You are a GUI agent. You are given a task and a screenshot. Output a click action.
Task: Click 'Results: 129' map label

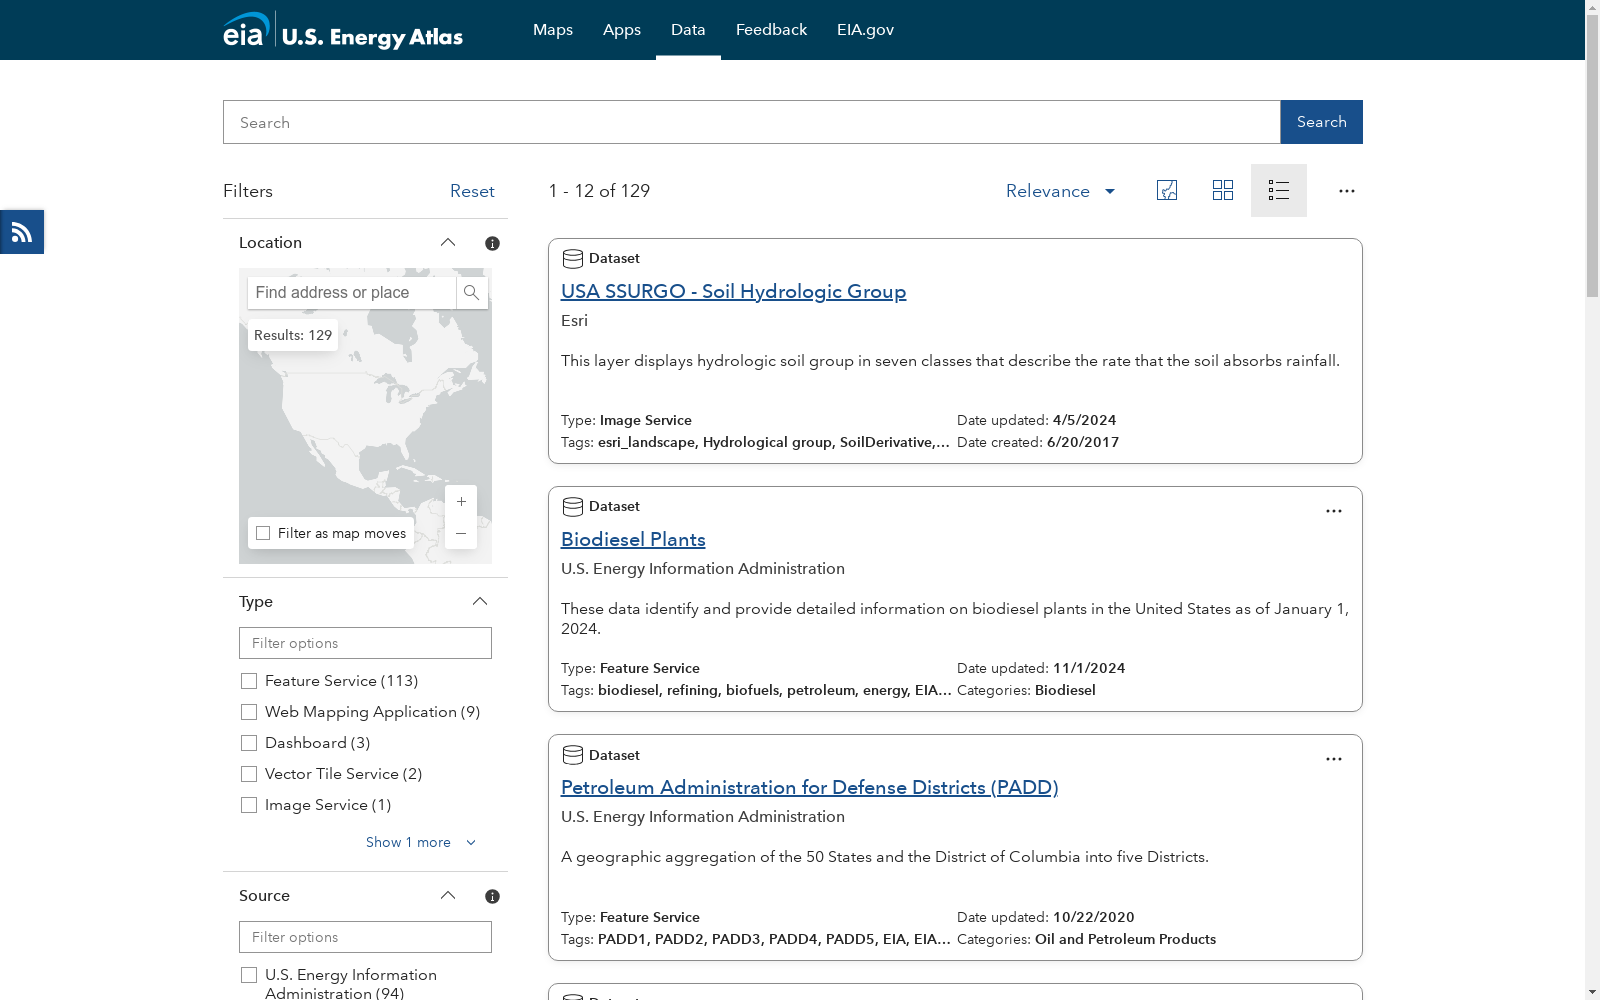pos(293,335)
